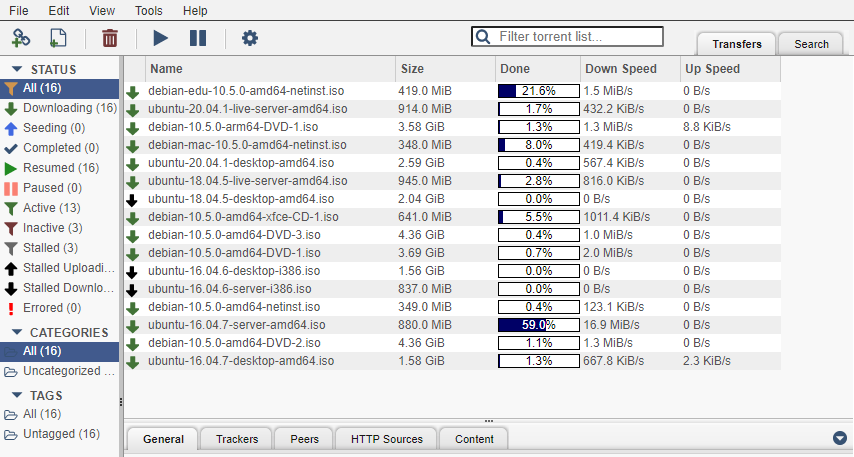This screenshot has height=457, width=854.
Task: Click the sidebar splitter grip dots
Action: (x=120, y=402)
